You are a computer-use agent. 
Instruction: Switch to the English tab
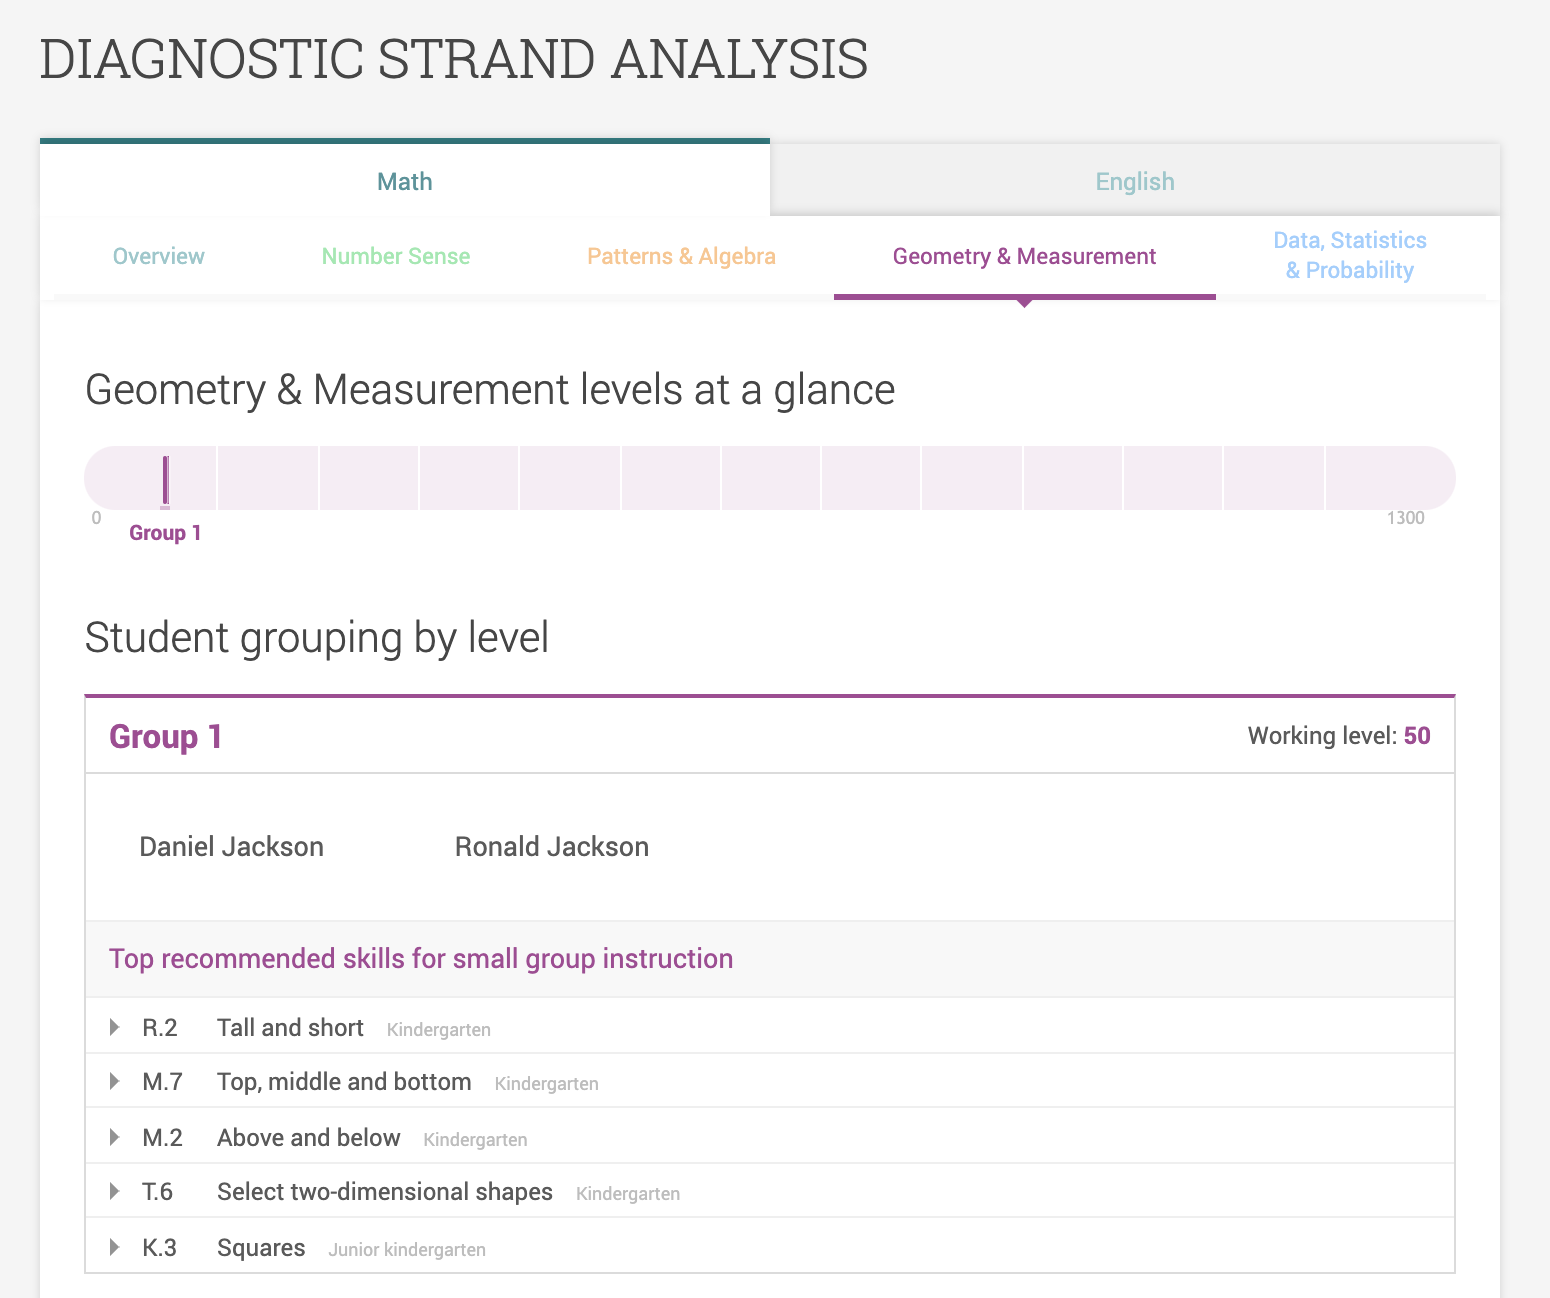pos(1135,181)
